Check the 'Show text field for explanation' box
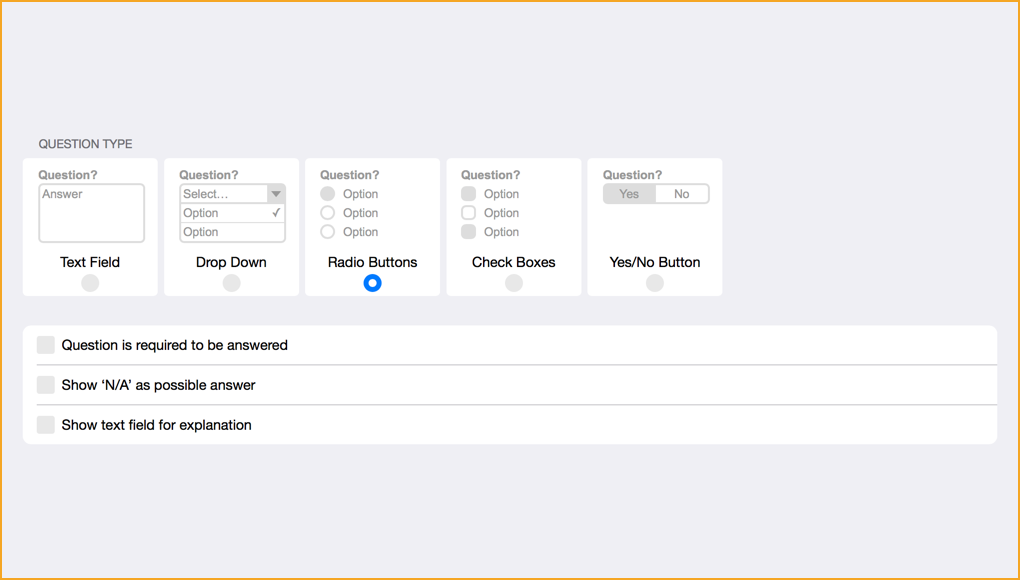The image size is (1020, 580). (46, 425)
